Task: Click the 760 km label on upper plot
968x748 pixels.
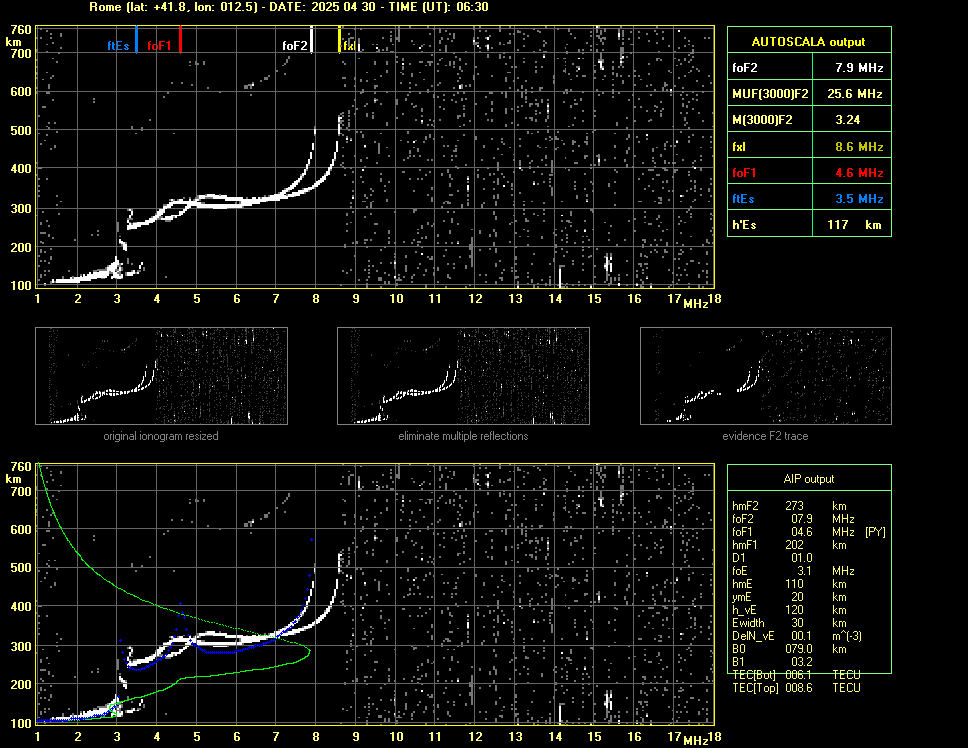Action: pyautogui.click(x=21, y=30)
